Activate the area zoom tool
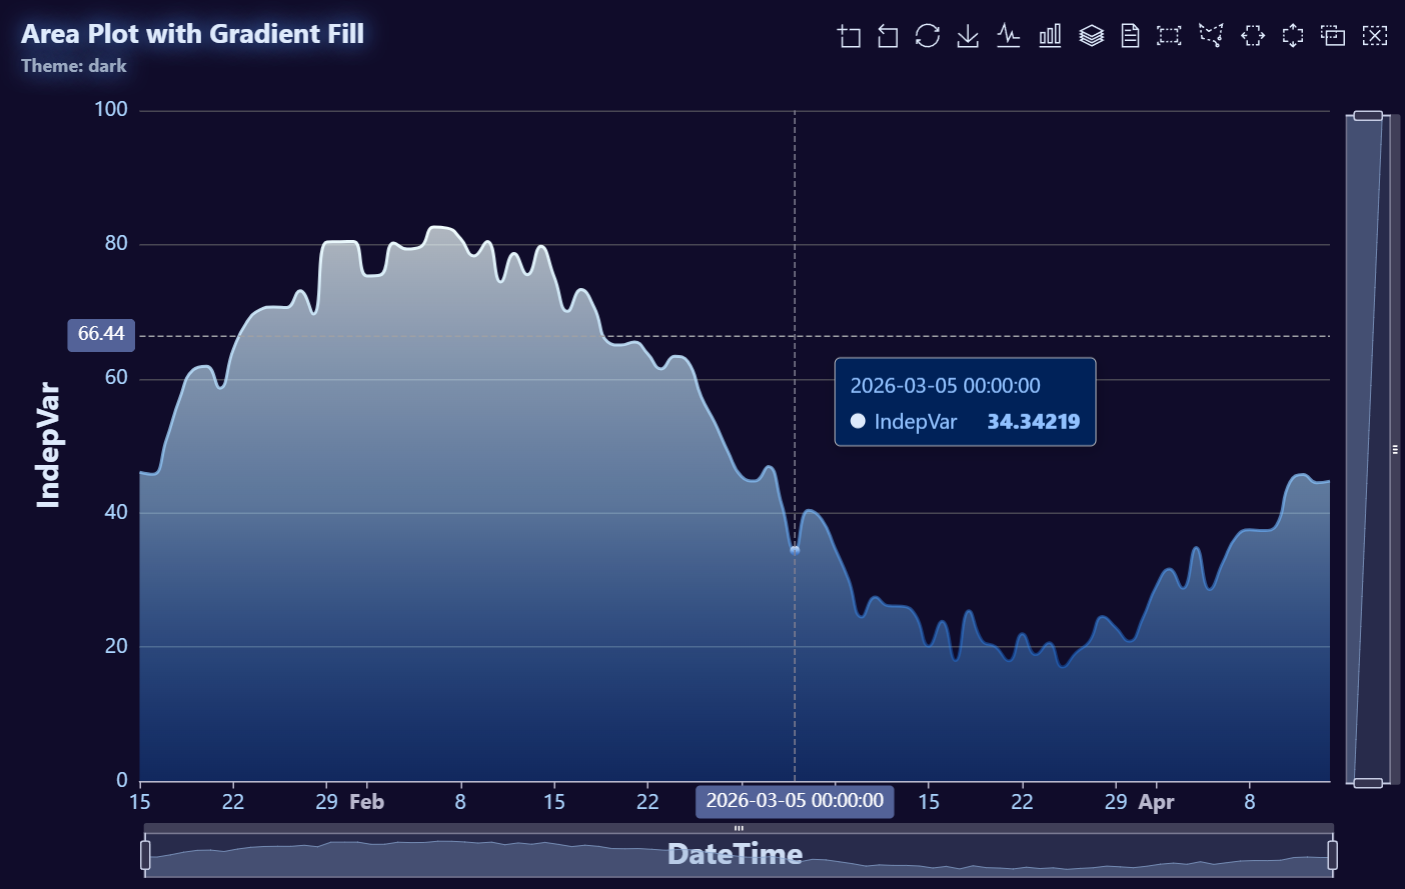 849,36
